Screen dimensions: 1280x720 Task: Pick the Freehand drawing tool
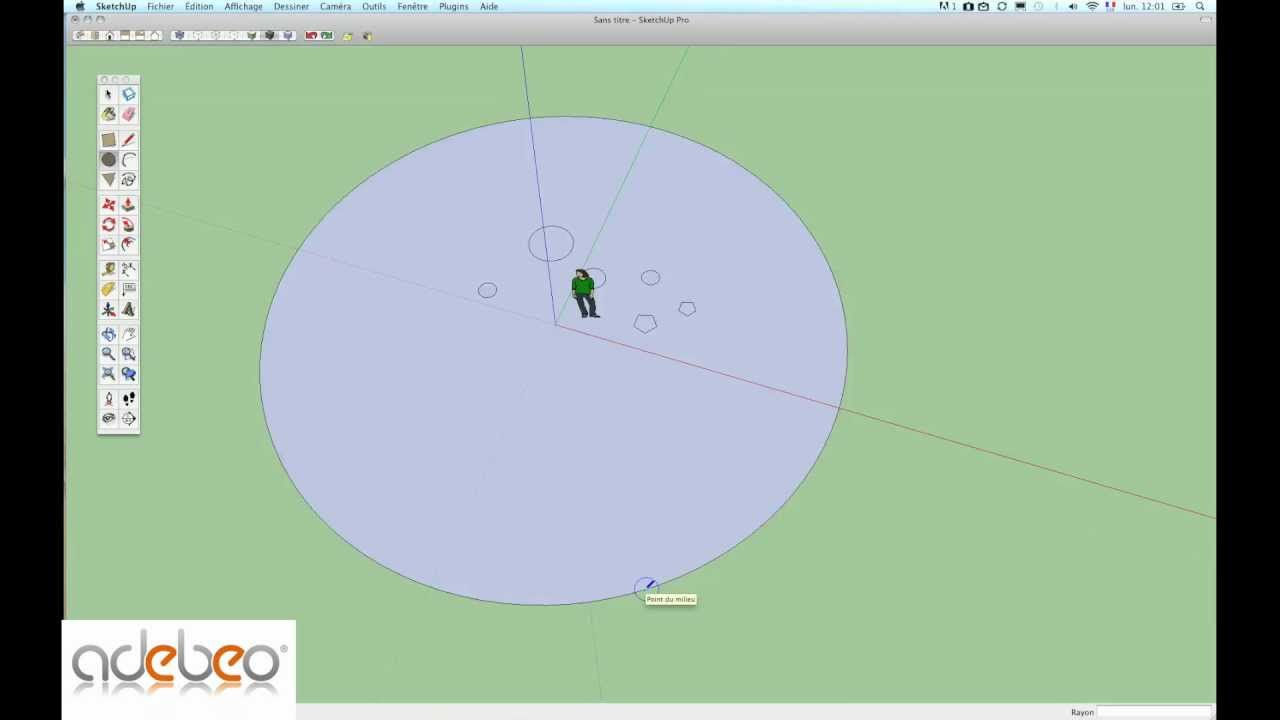128,180
